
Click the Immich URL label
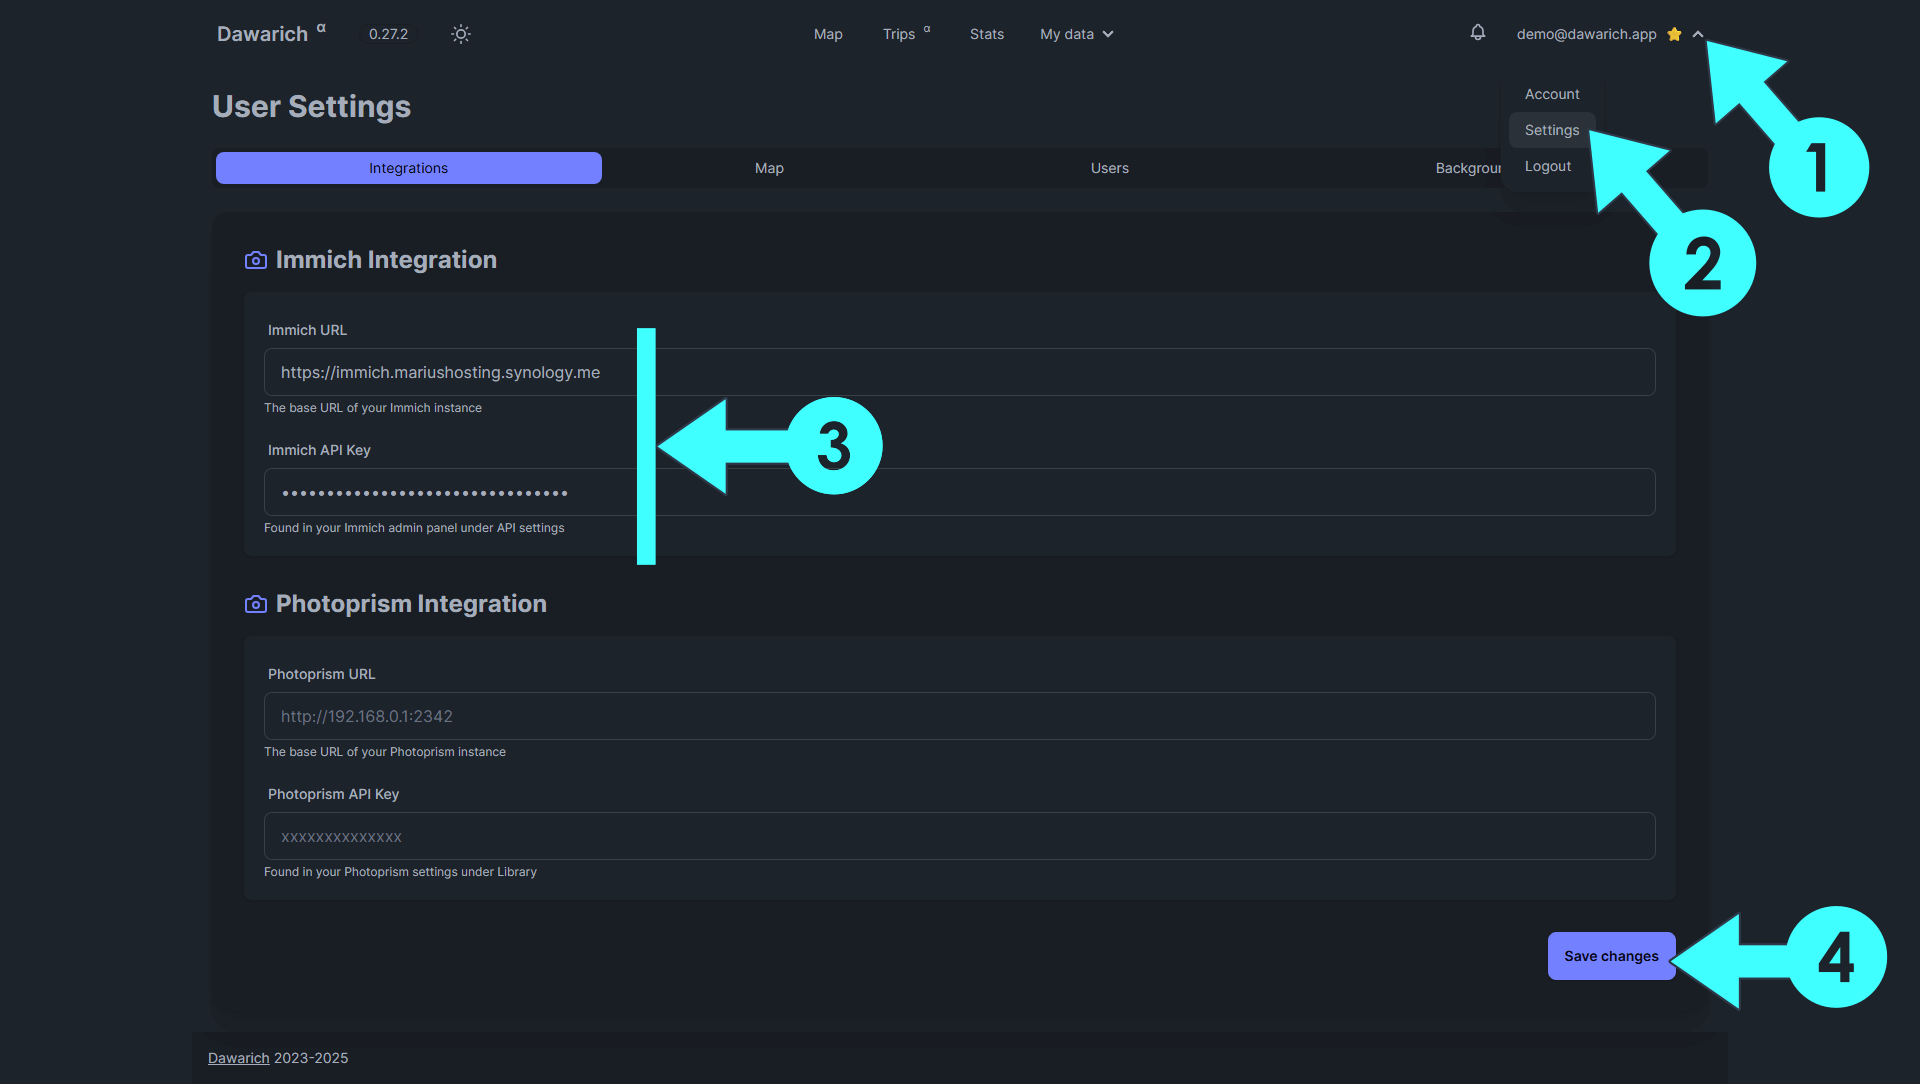click(x=307, y=330)
